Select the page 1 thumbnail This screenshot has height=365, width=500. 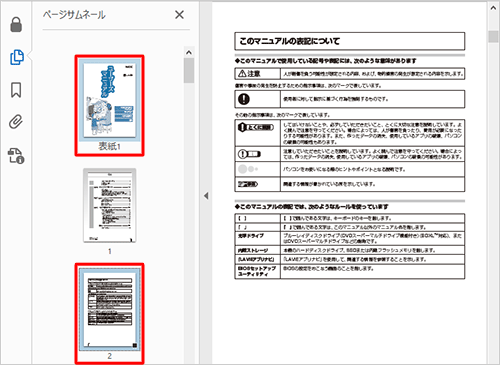tap(109, 205)
